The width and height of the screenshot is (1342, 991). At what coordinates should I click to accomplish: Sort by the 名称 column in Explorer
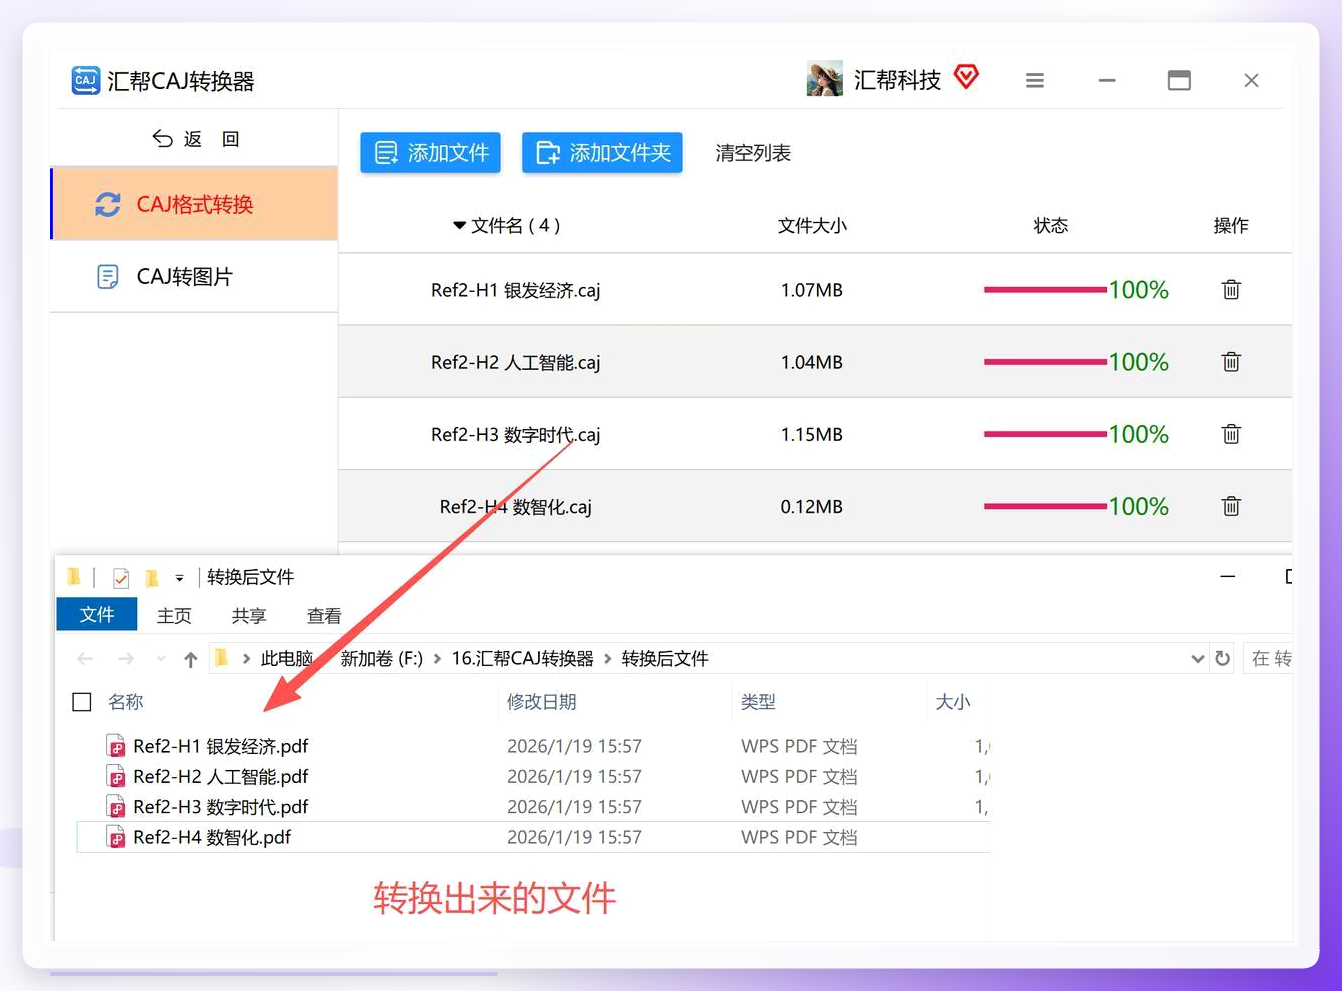(x=126, y=702)
